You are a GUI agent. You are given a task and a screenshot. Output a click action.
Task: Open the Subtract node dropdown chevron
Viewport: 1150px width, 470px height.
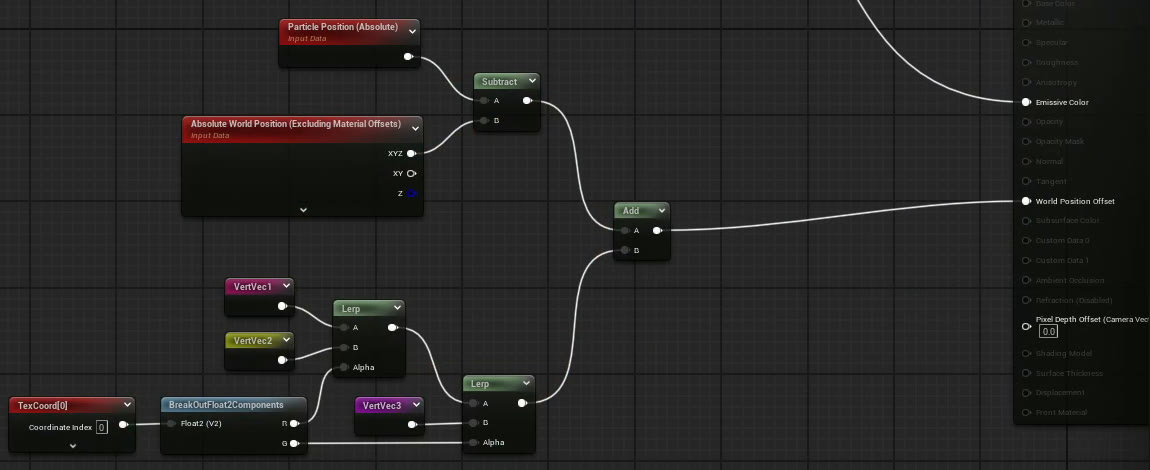point(532,81)
